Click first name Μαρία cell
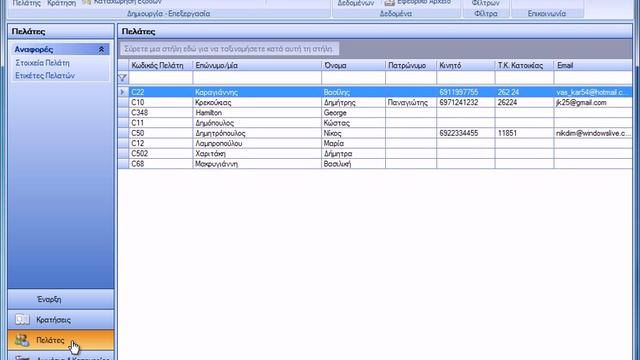The height and width of the screenshot is (360, 640). [x=353, y=143]
